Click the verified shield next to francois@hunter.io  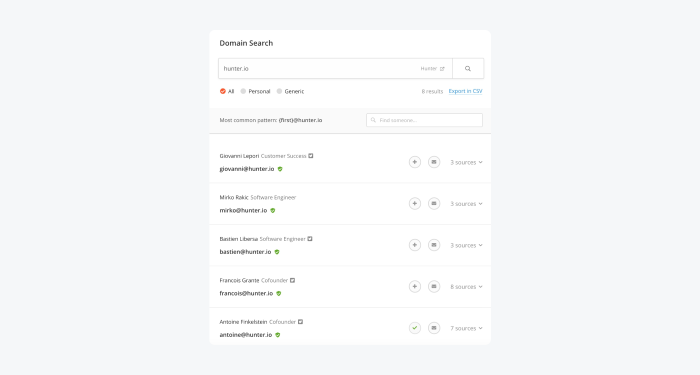click(x=279, y=293)
